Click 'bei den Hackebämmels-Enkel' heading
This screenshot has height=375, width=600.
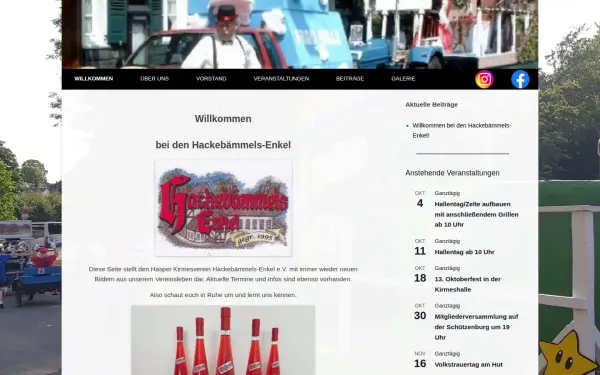pos(223,145)
